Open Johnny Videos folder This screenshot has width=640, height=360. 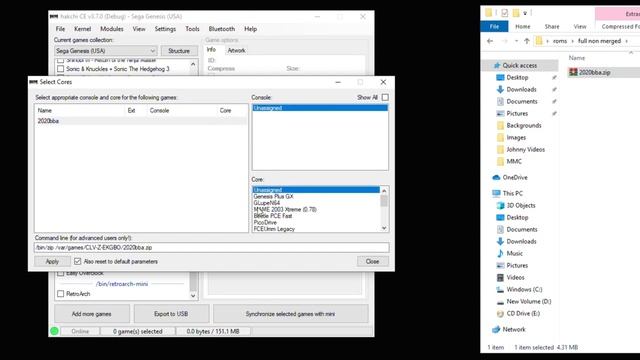525,149
